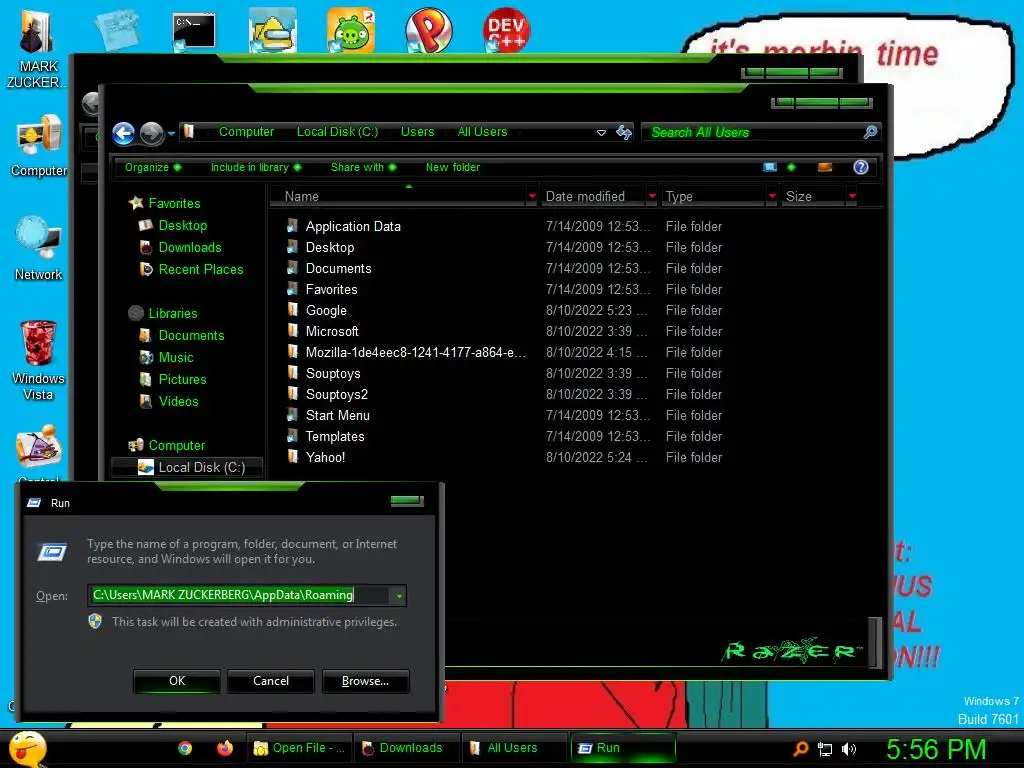
Task: Click the volume speaker tray icon
Action: pos(848,749)
